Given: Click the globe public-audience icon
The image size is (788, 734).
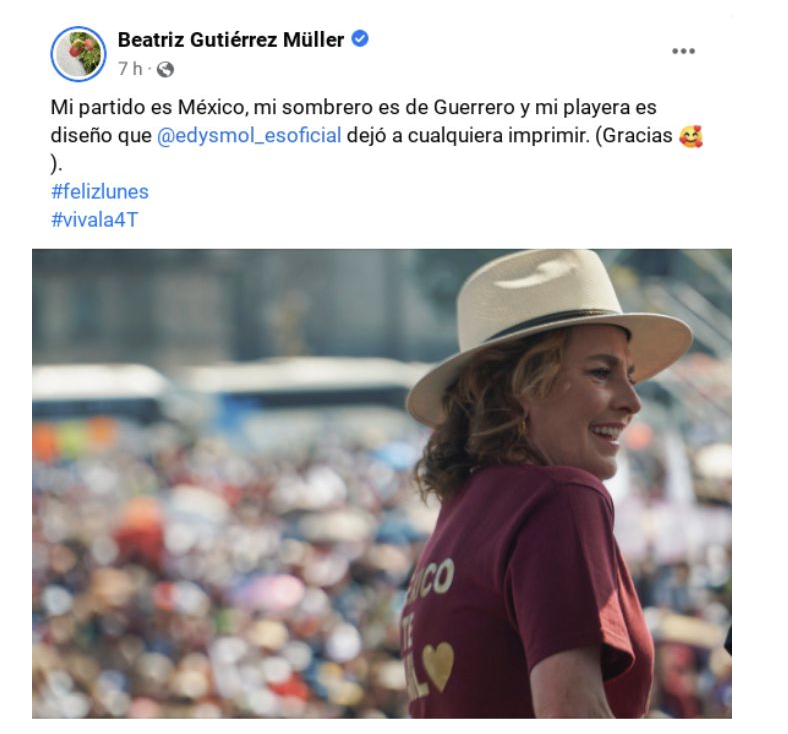Looking at the screenshot, I should (x=166, y=69).
